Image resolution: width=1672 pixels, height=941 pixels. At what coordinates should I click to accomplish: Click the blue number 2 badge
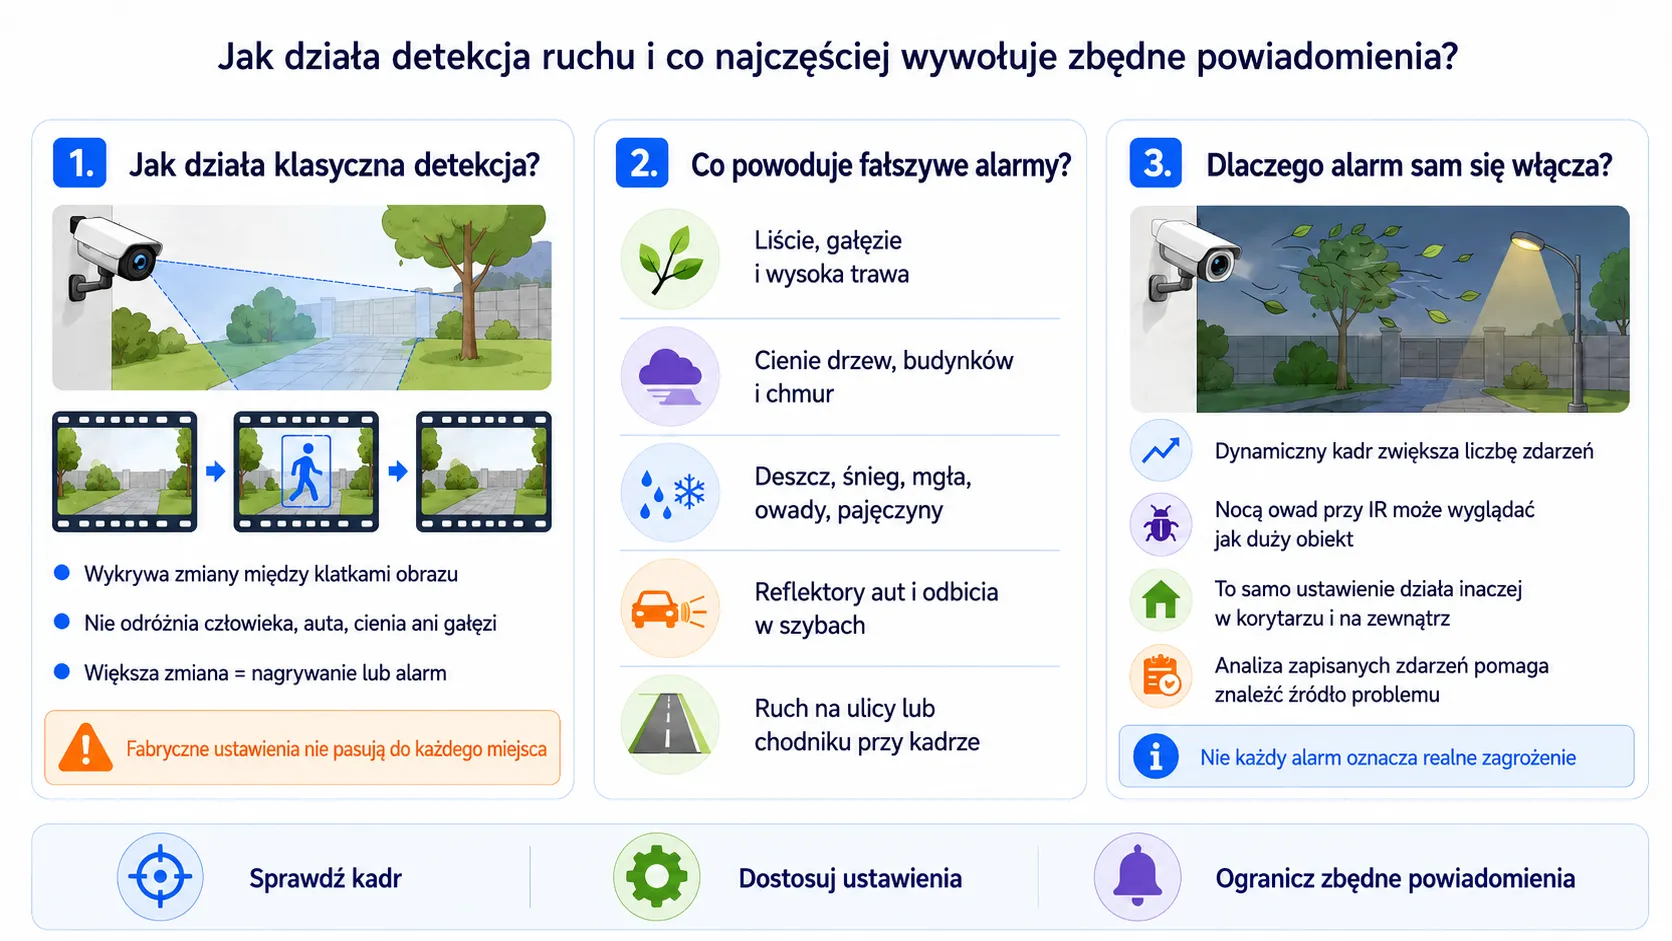[x=642, y=163]
